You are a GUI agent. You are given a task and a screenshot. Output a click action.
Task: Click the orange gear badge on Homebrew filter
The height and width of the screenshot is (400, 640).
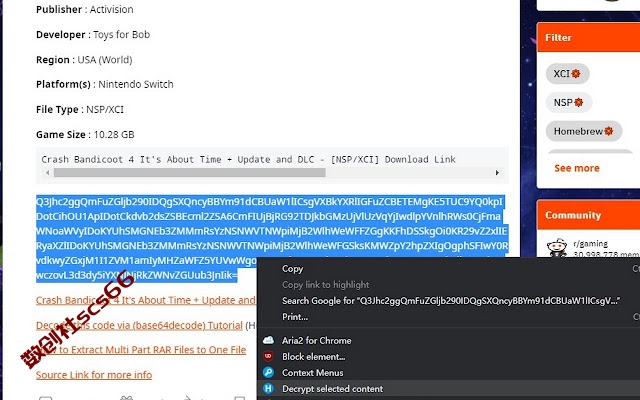click(609, 131)
